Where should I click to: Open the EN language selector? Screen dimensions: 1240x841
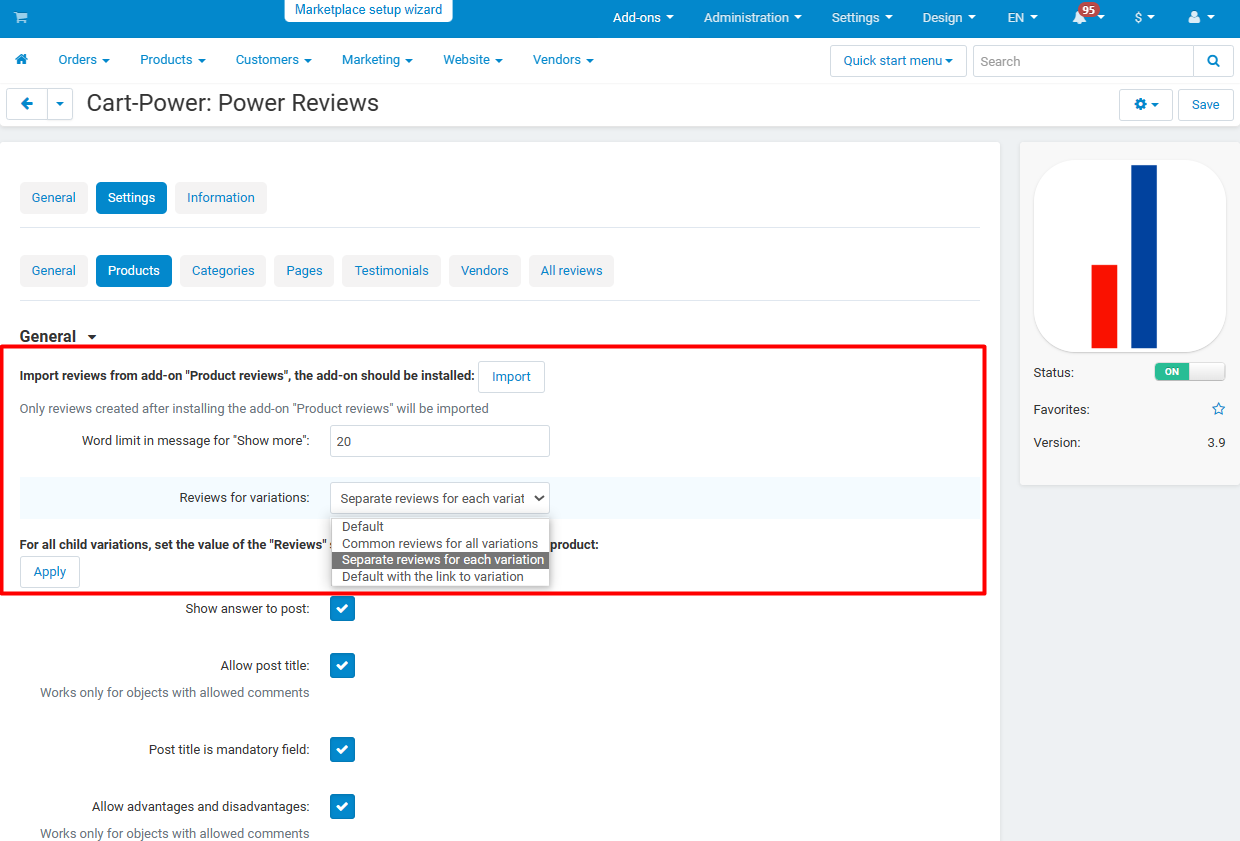pyautogui.click(x=1023, y=18)
